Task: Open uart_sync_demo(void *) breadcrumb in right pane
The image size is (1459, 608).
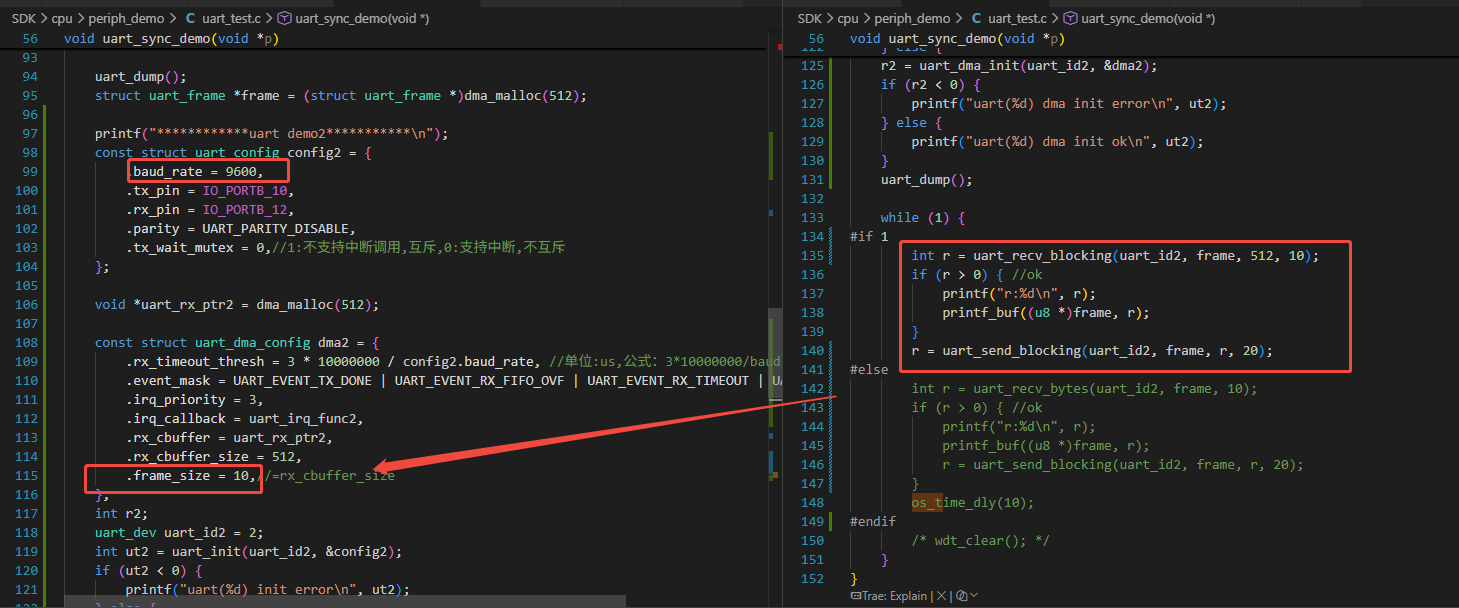Action: (1147, 18)
